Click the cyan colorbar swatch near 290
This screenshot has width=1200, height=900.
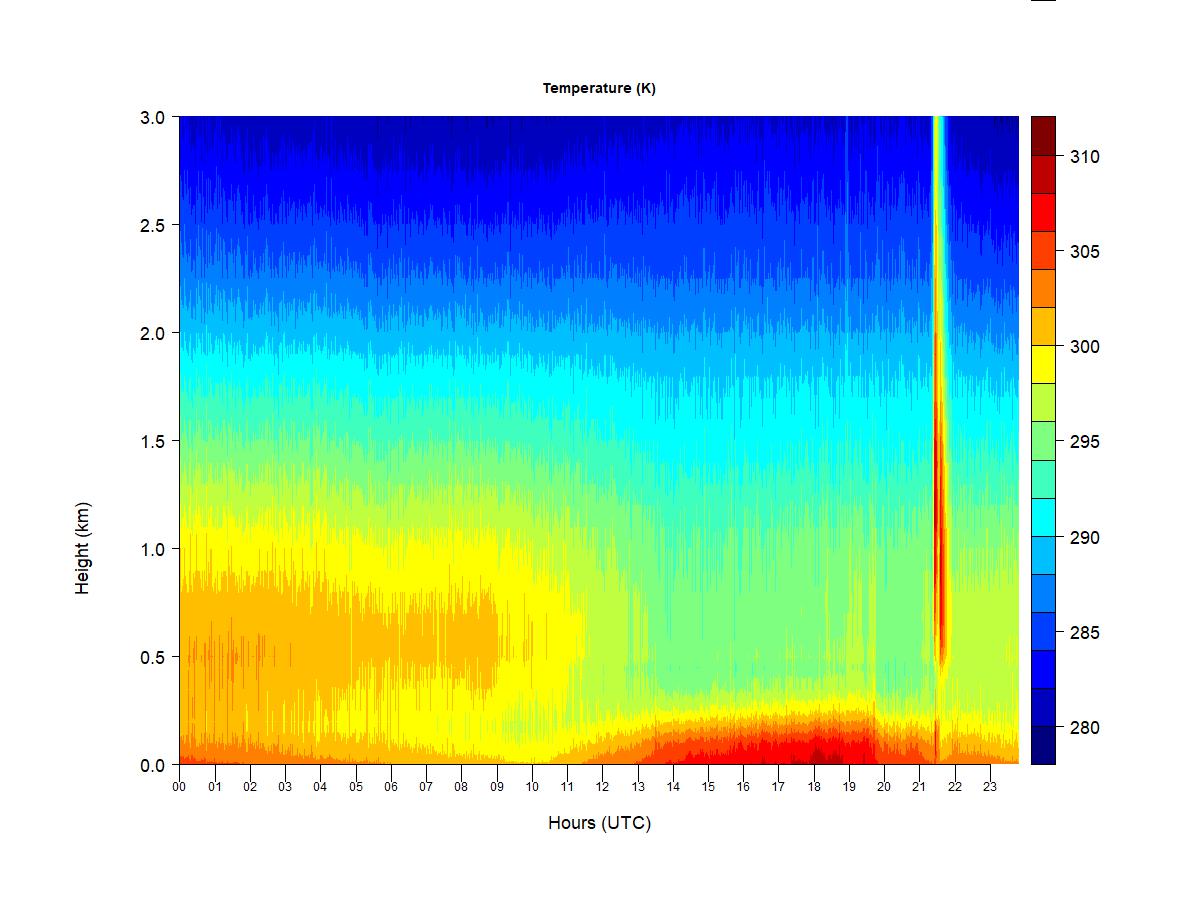coord(1043,516)
